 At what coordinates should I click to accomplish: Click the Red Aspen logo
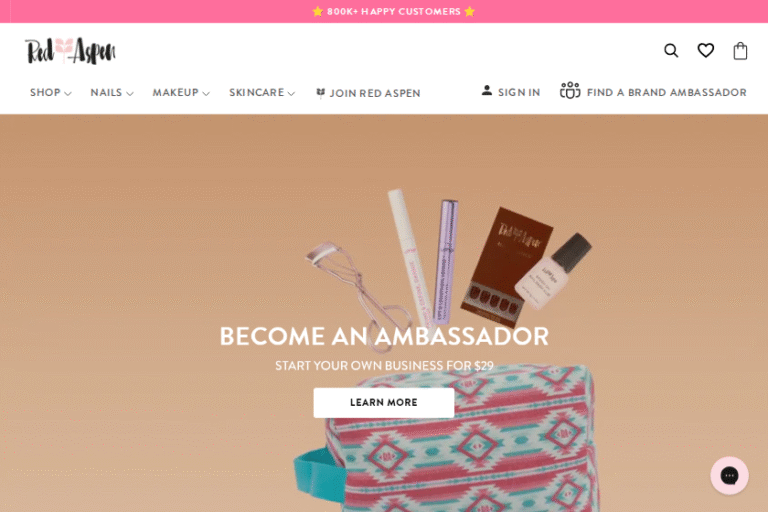click(71, 50)
